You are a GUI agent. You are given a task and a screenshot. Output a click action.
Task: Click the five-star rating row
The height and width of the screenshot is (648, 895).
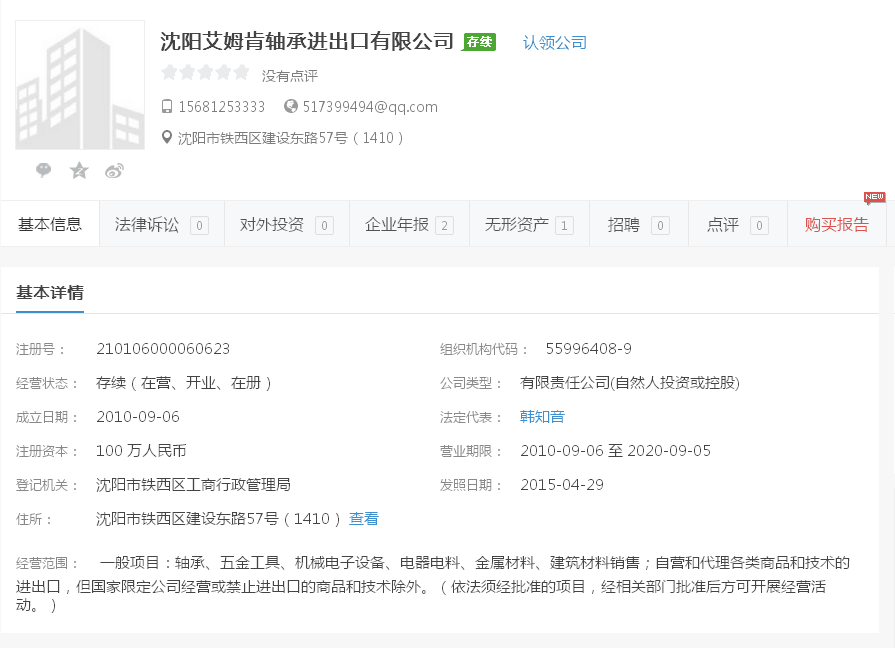click(x=205, y=73)
